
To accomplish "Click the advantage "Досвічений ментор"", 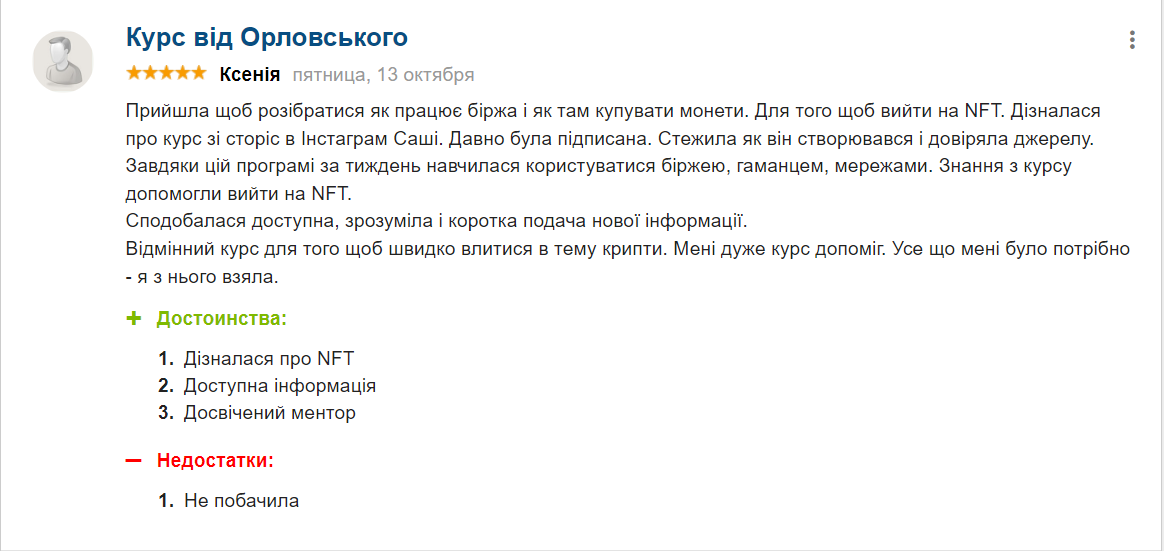I will (270, 412).
